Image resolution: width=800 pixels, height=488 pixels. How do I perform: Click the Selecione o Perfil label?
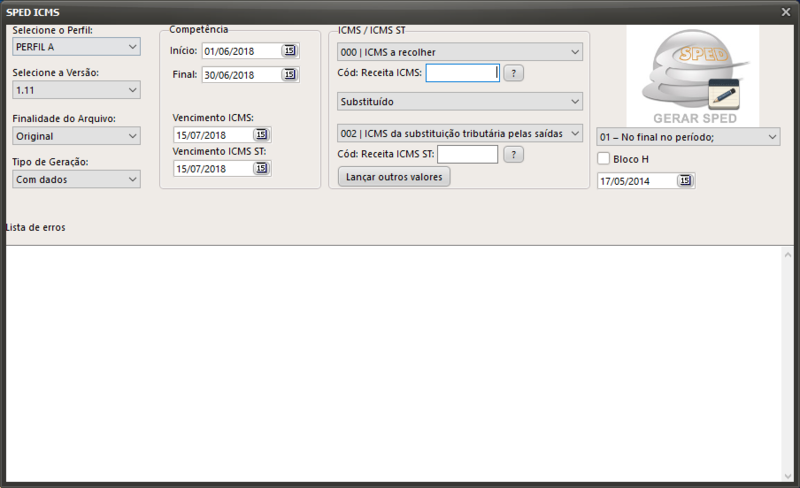click(53, 31)
